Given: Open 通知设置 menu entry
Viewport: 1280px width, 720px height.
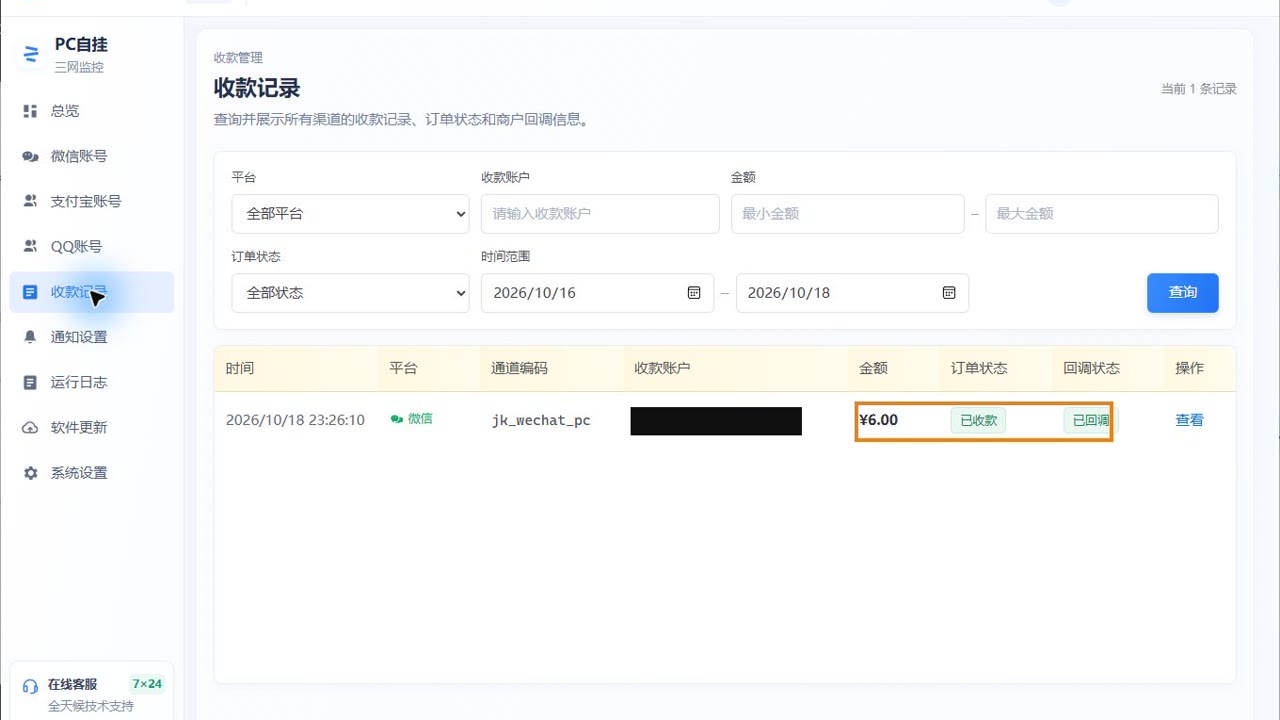Looking at the screenshot, I should (x=92, y=337).
